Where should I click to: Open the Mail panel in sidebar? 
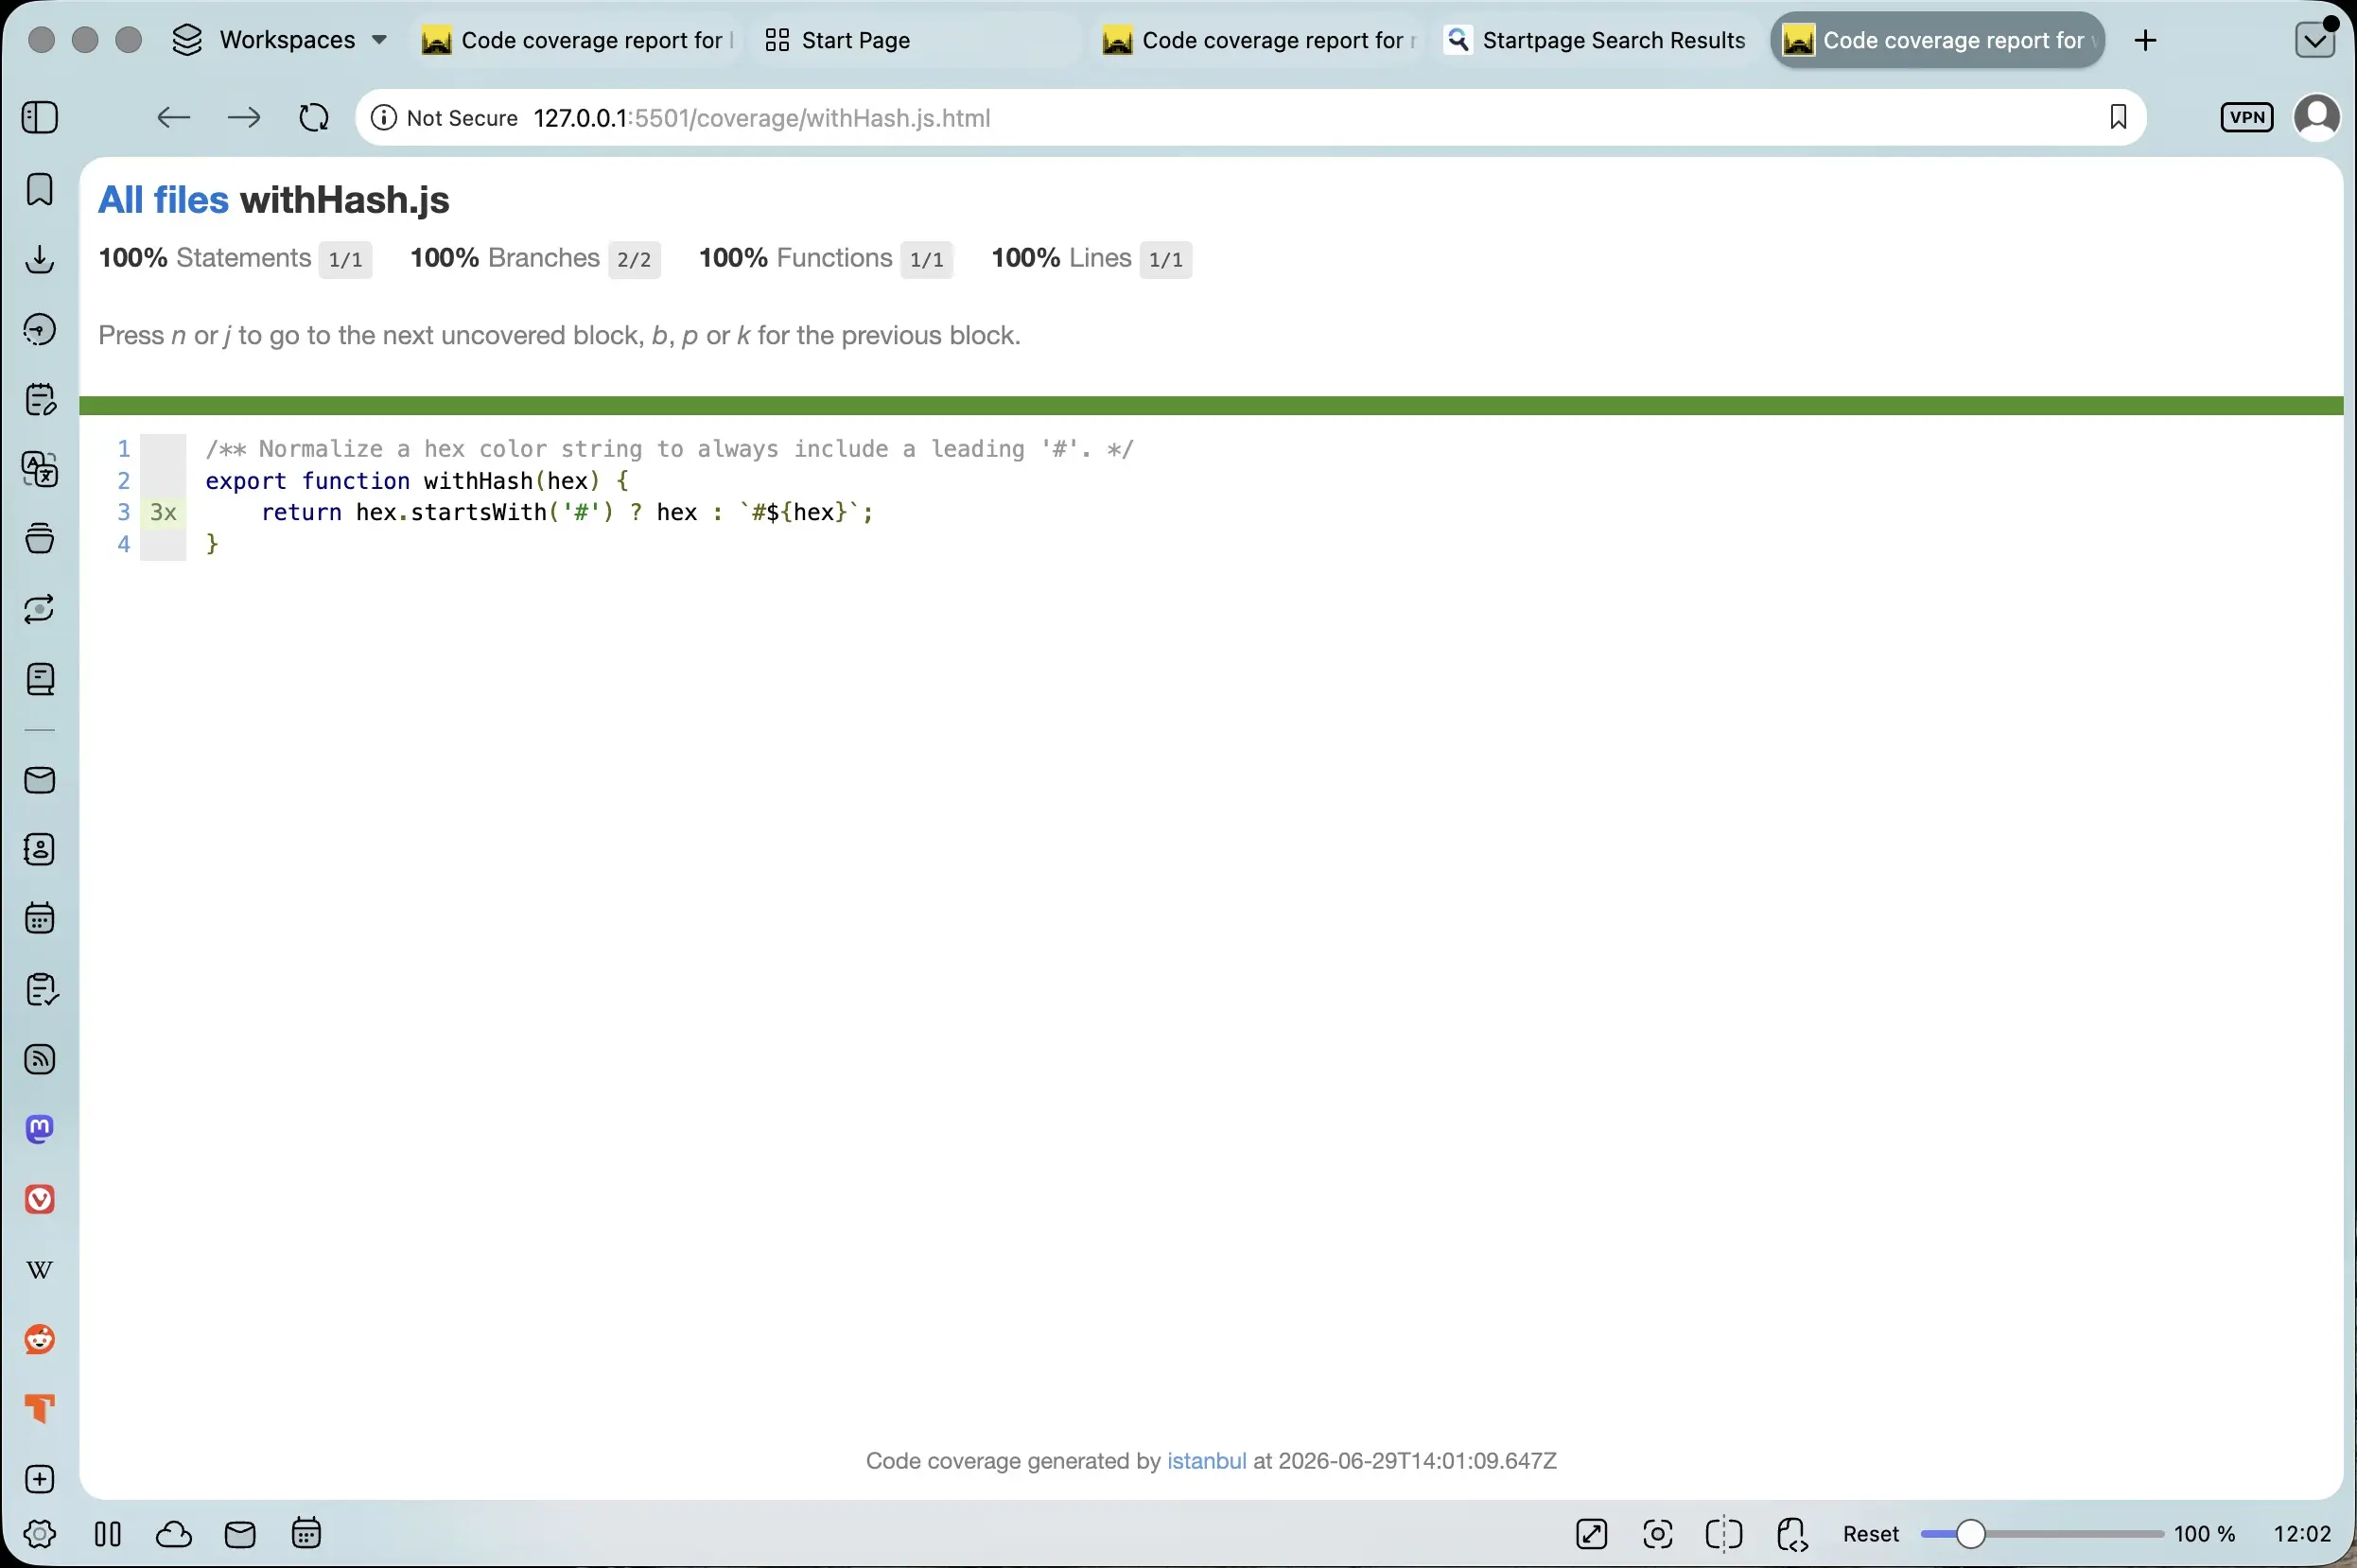pyautogui.click(x=40, y=780)
